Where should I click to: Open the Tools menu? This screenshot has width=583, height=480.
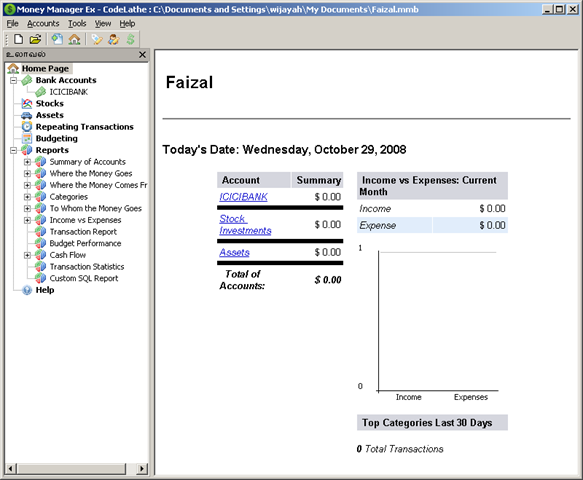point(77,23)
